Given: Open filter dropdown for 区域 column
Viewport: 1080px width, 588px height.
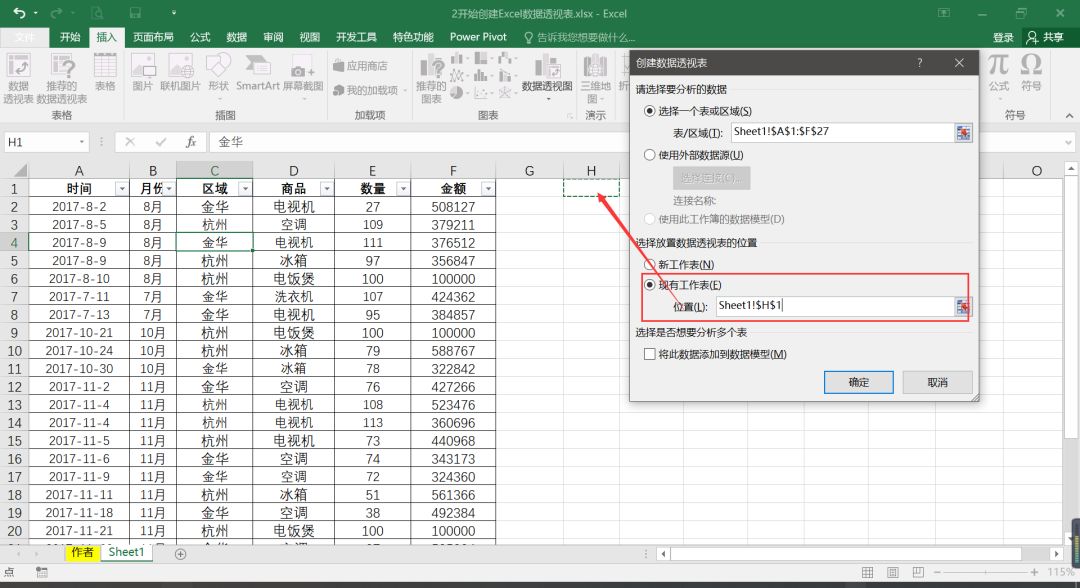Looking at the screenshot, I should tap(245, 189).
